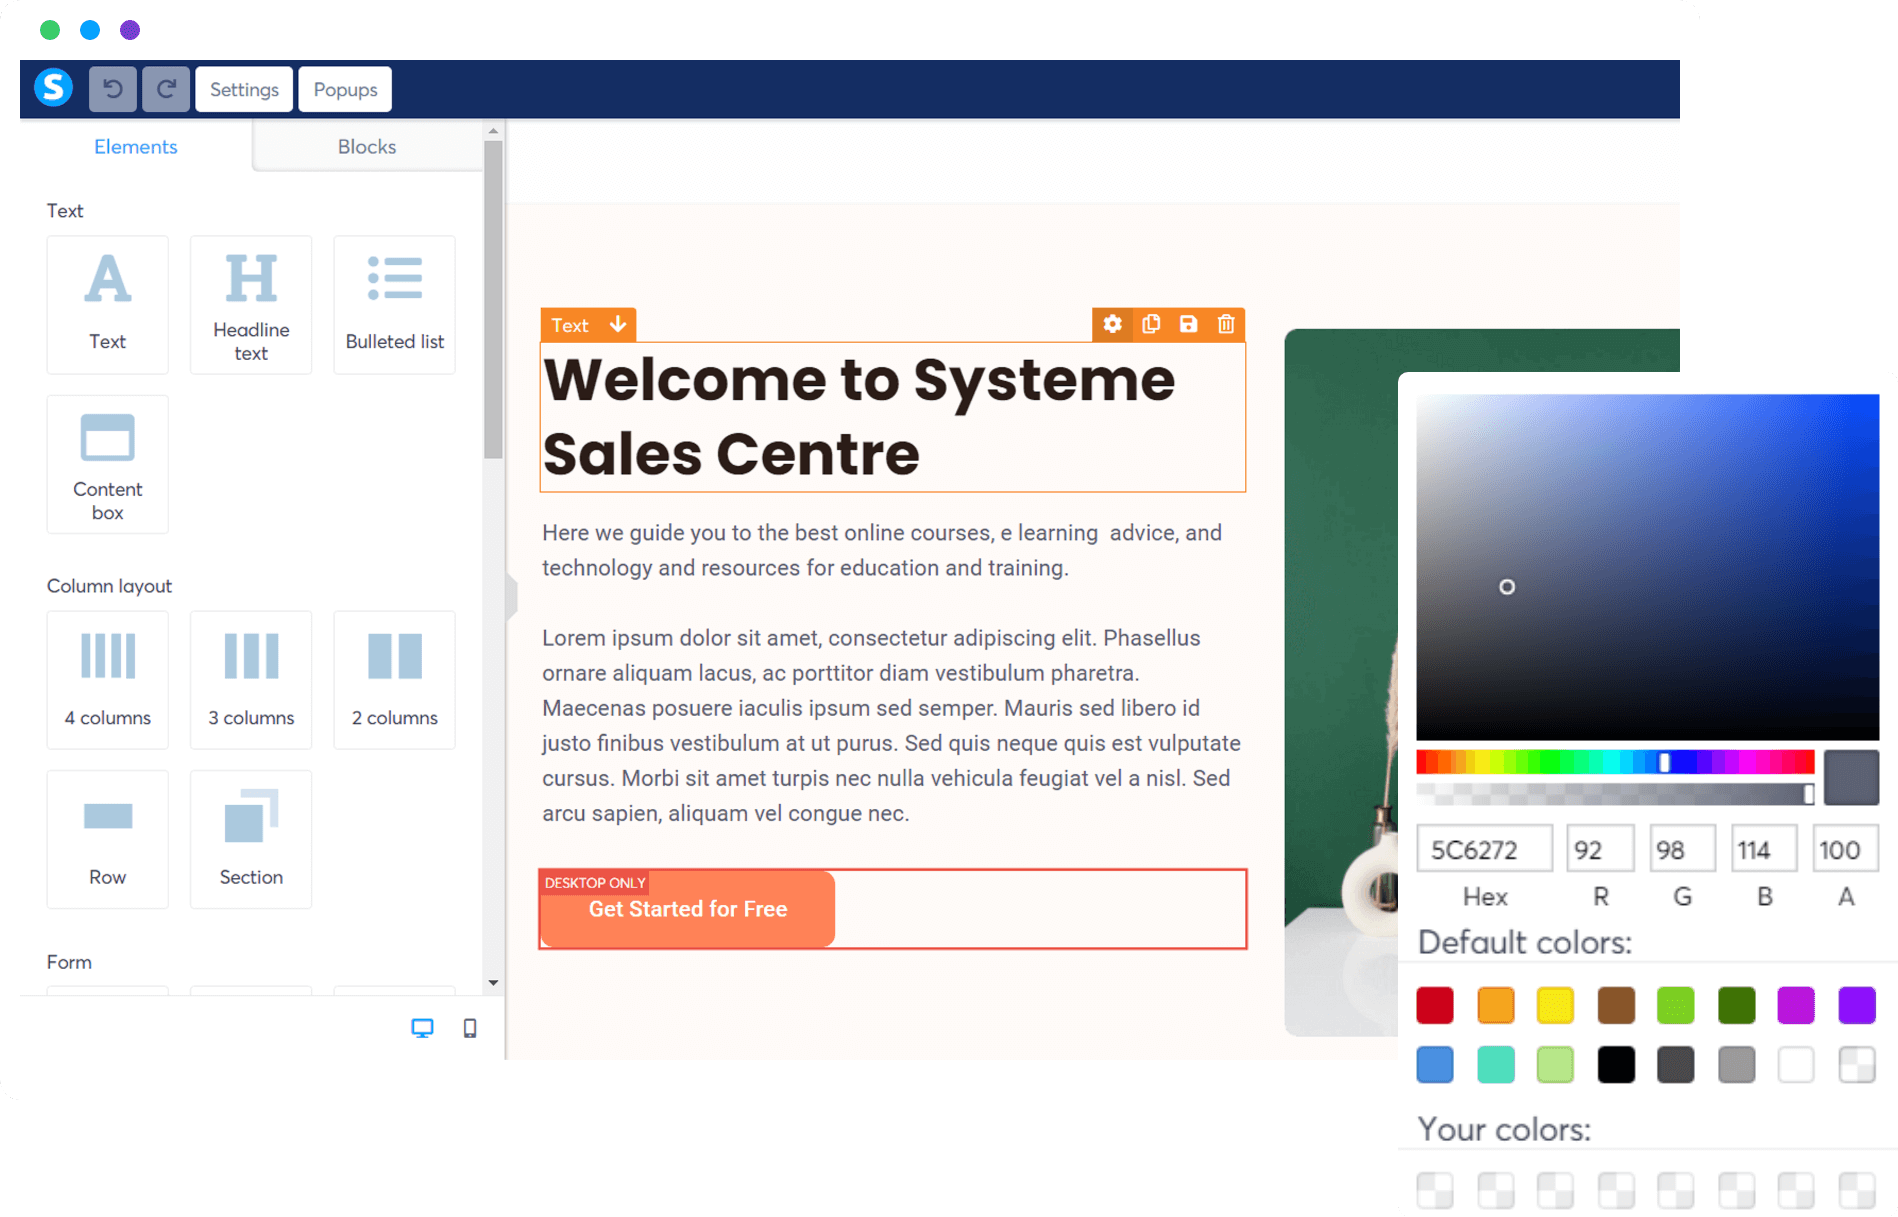Open the Popups manager
Viewport: 1898px width, 1217px height.
[344, 88]
